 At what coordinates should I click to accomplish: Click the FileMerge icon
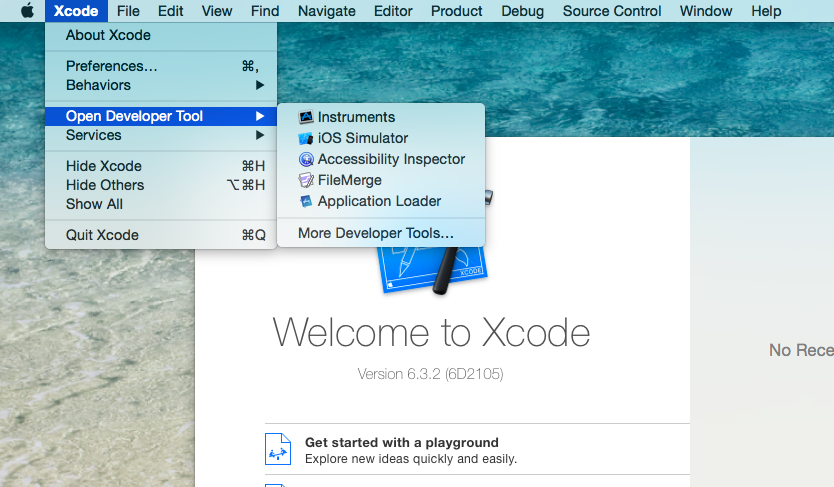[x=306, y=180]
